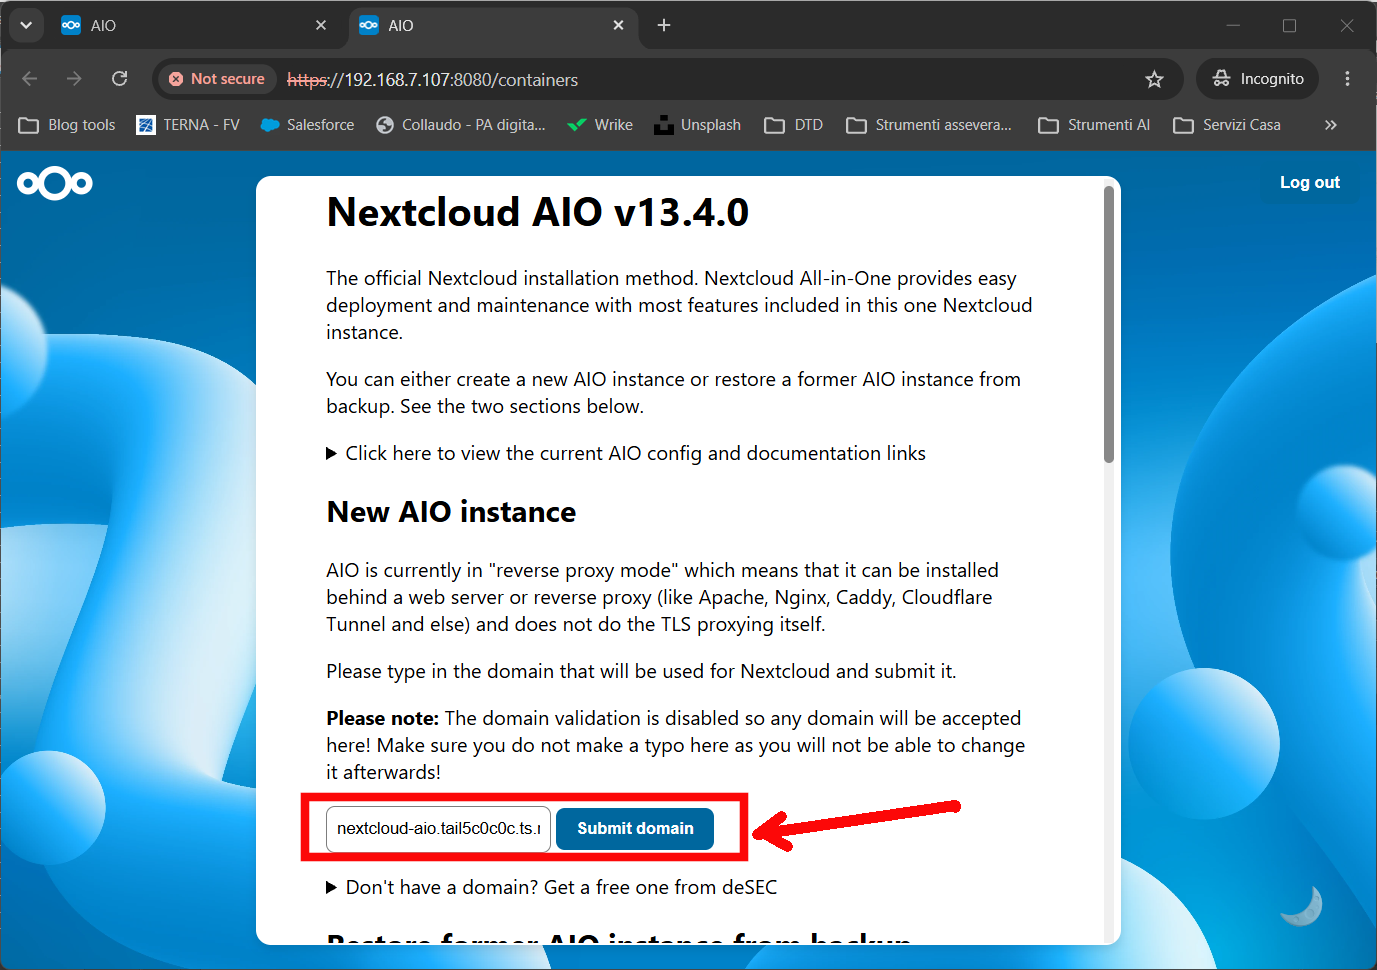Click the domain input field
This screenshot has width=1377, height=970.
[x=438, y=829]
